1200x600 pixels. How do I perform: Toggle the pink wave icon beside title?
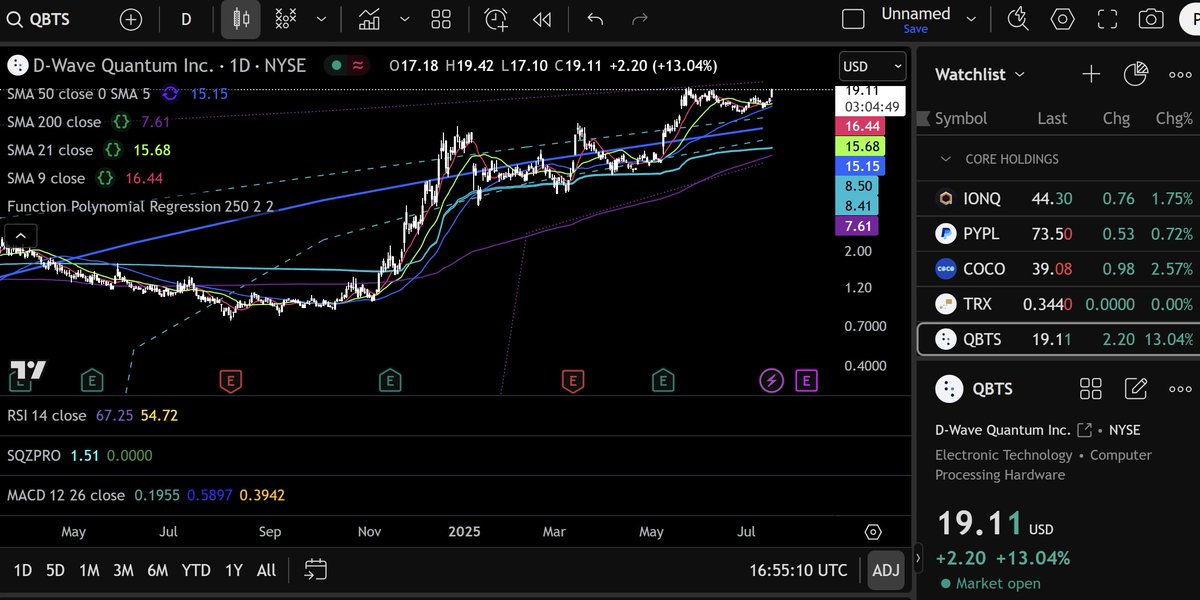pyautogui.click(x=357, y=65)
